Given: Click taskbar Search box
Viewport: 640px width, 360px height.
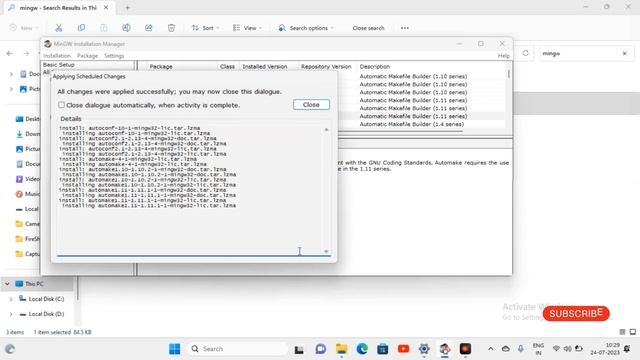Looking at the screenshot, I should tap(238, 349).
